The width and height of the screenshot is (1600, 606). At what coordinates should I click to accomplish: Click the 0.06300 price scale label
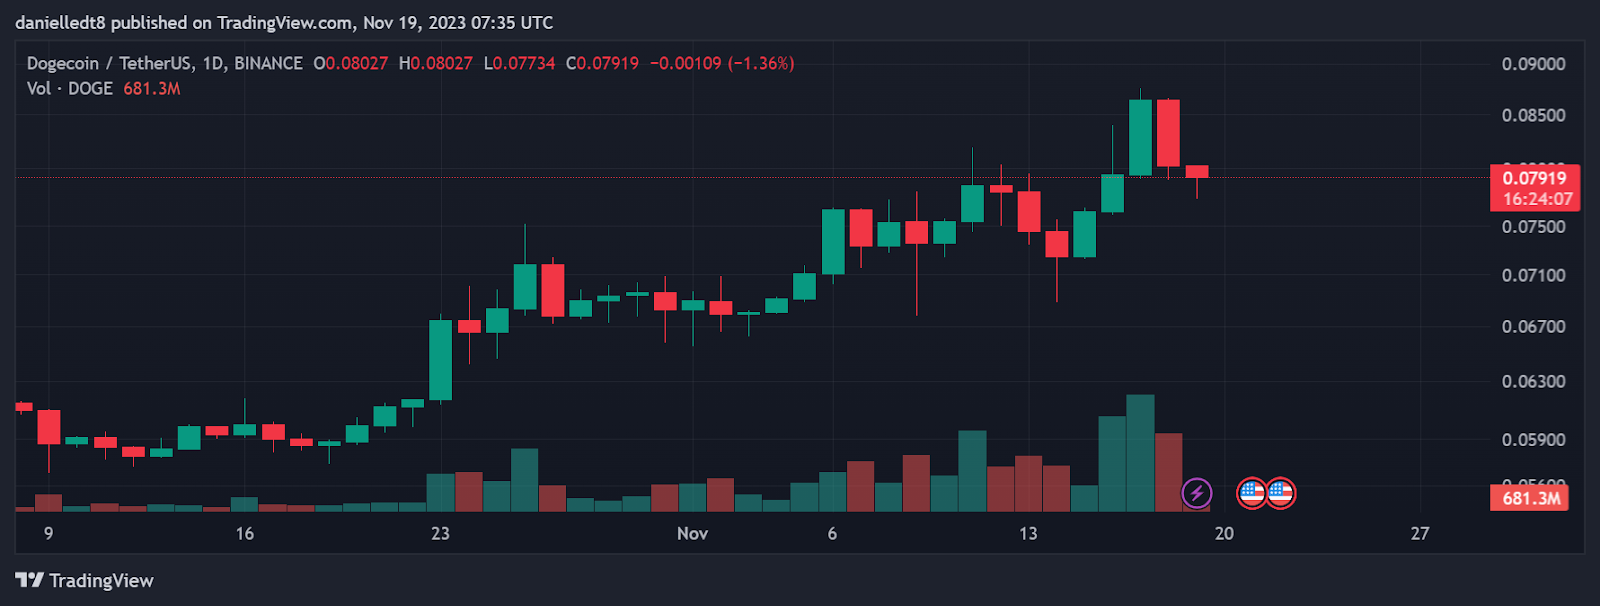pyautogui.click(x=1533, y=381)
